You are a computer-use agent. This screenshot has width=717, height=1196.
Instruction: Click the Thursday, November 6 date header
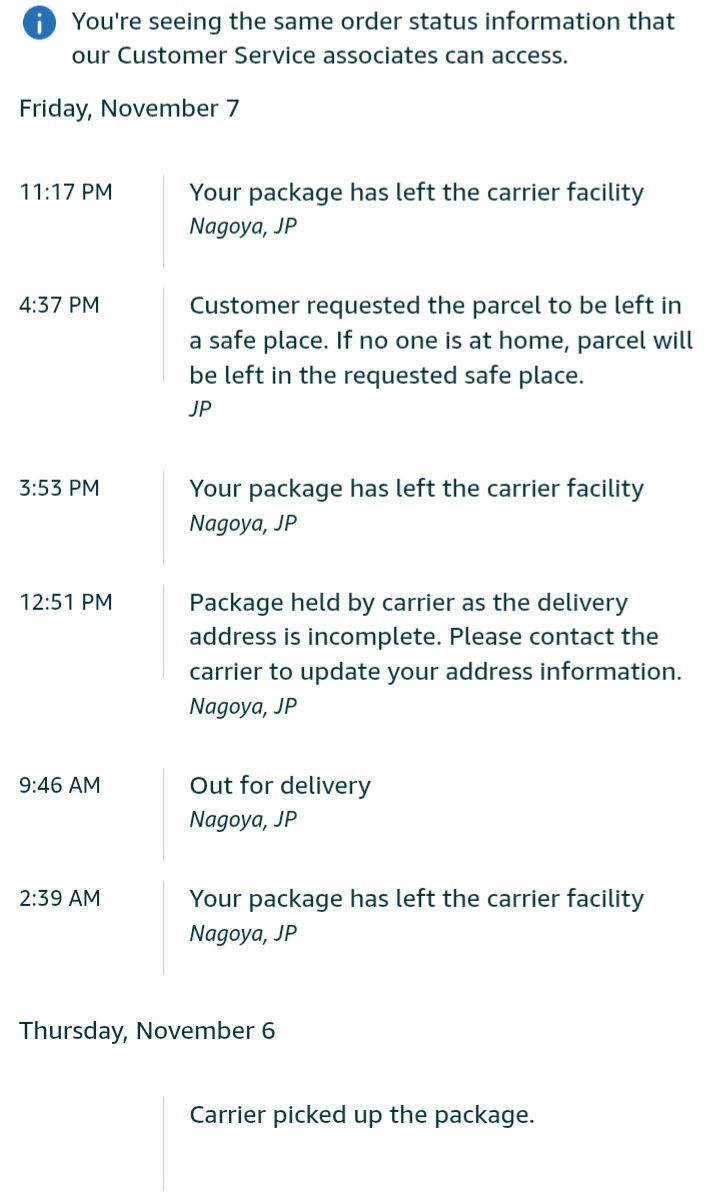[x=147, y=1030]
